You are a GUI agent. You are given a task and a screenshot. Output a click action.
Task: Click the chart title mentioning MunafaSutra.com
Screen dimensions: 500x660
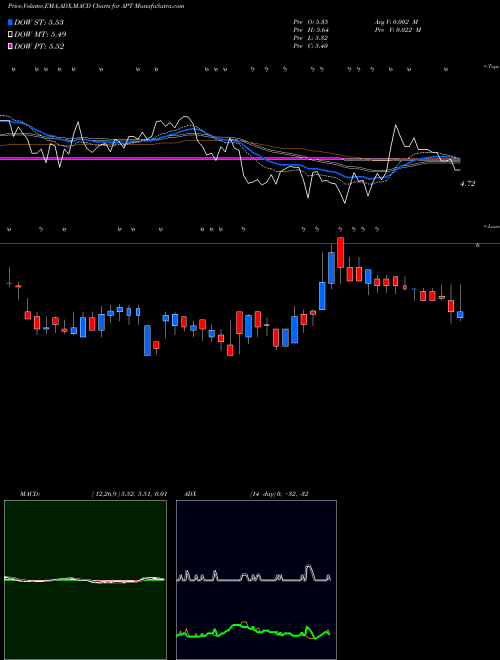pyautogui.click(x=96, y=7)
